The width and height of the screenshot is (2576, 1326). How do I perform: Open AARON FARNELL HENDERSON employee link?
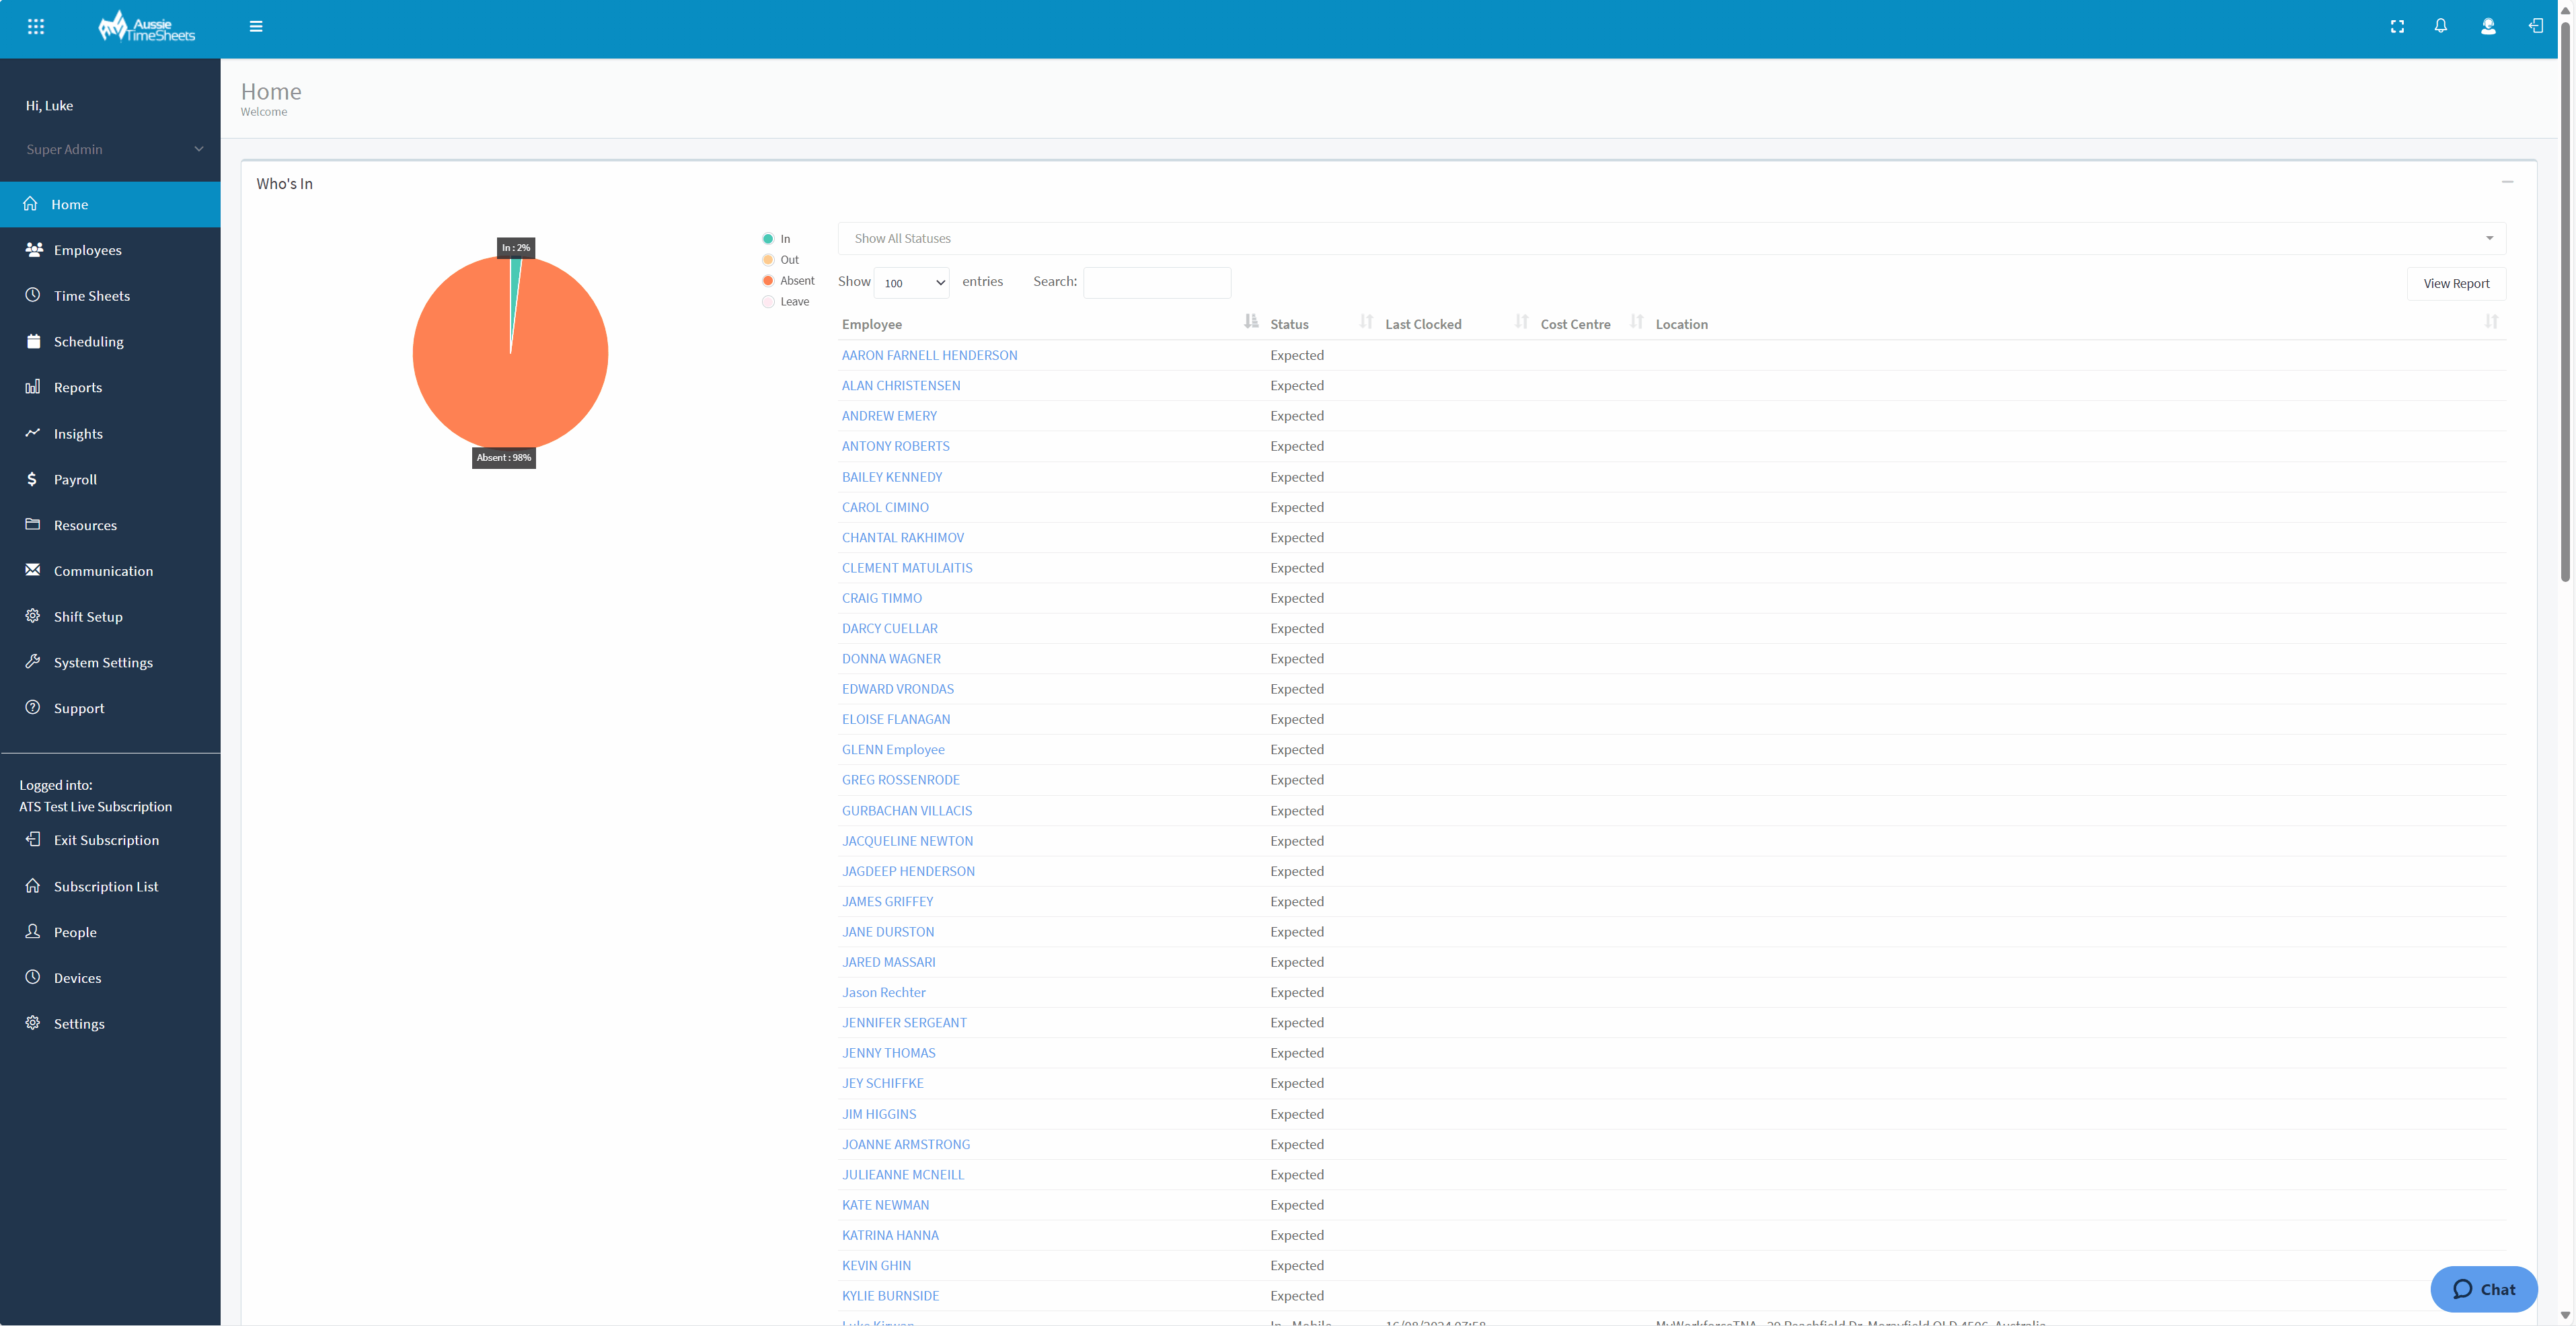(x=929, y=355)
